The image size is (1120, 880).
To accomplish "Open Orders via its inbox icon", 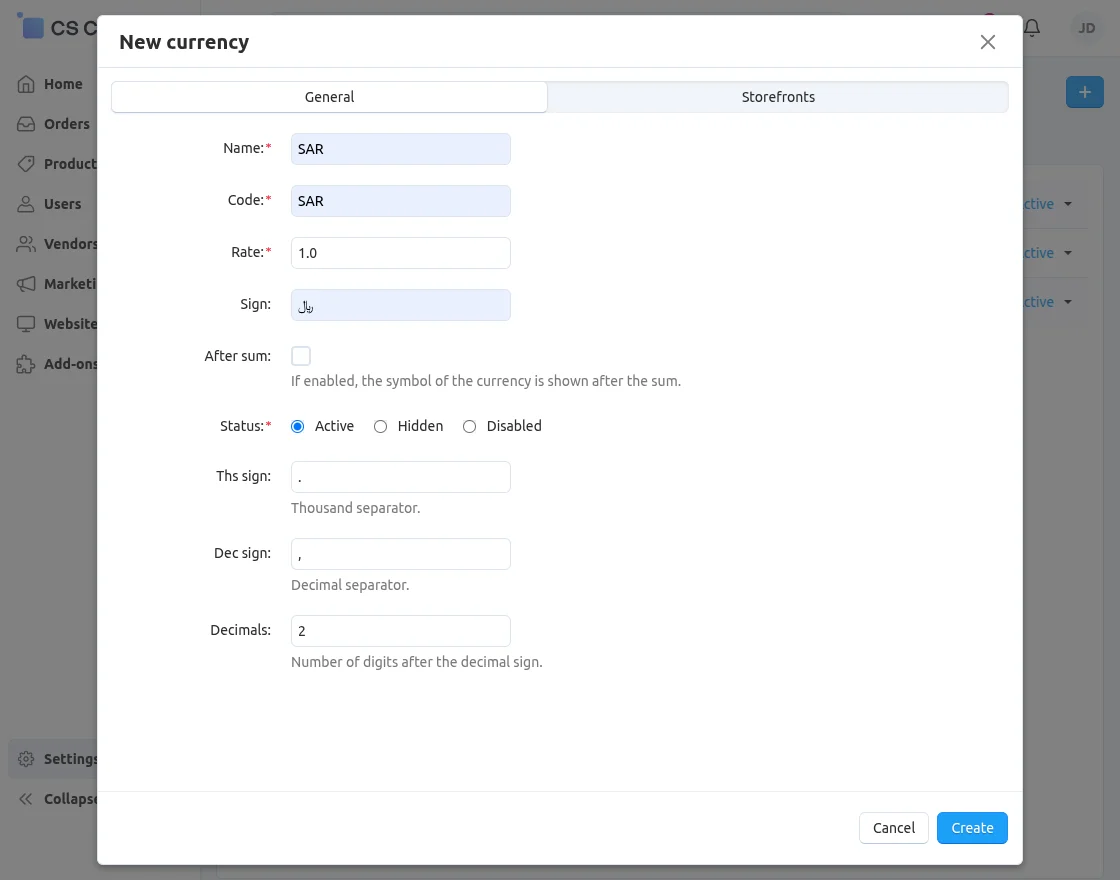I will tap(26, 124).
